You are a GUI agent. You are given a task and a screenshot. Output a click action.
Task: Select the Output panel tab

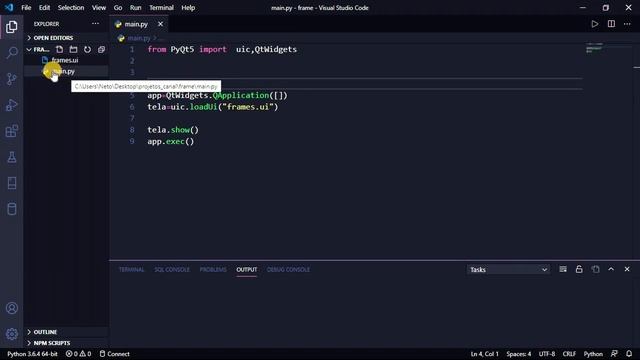coord(247,270)
